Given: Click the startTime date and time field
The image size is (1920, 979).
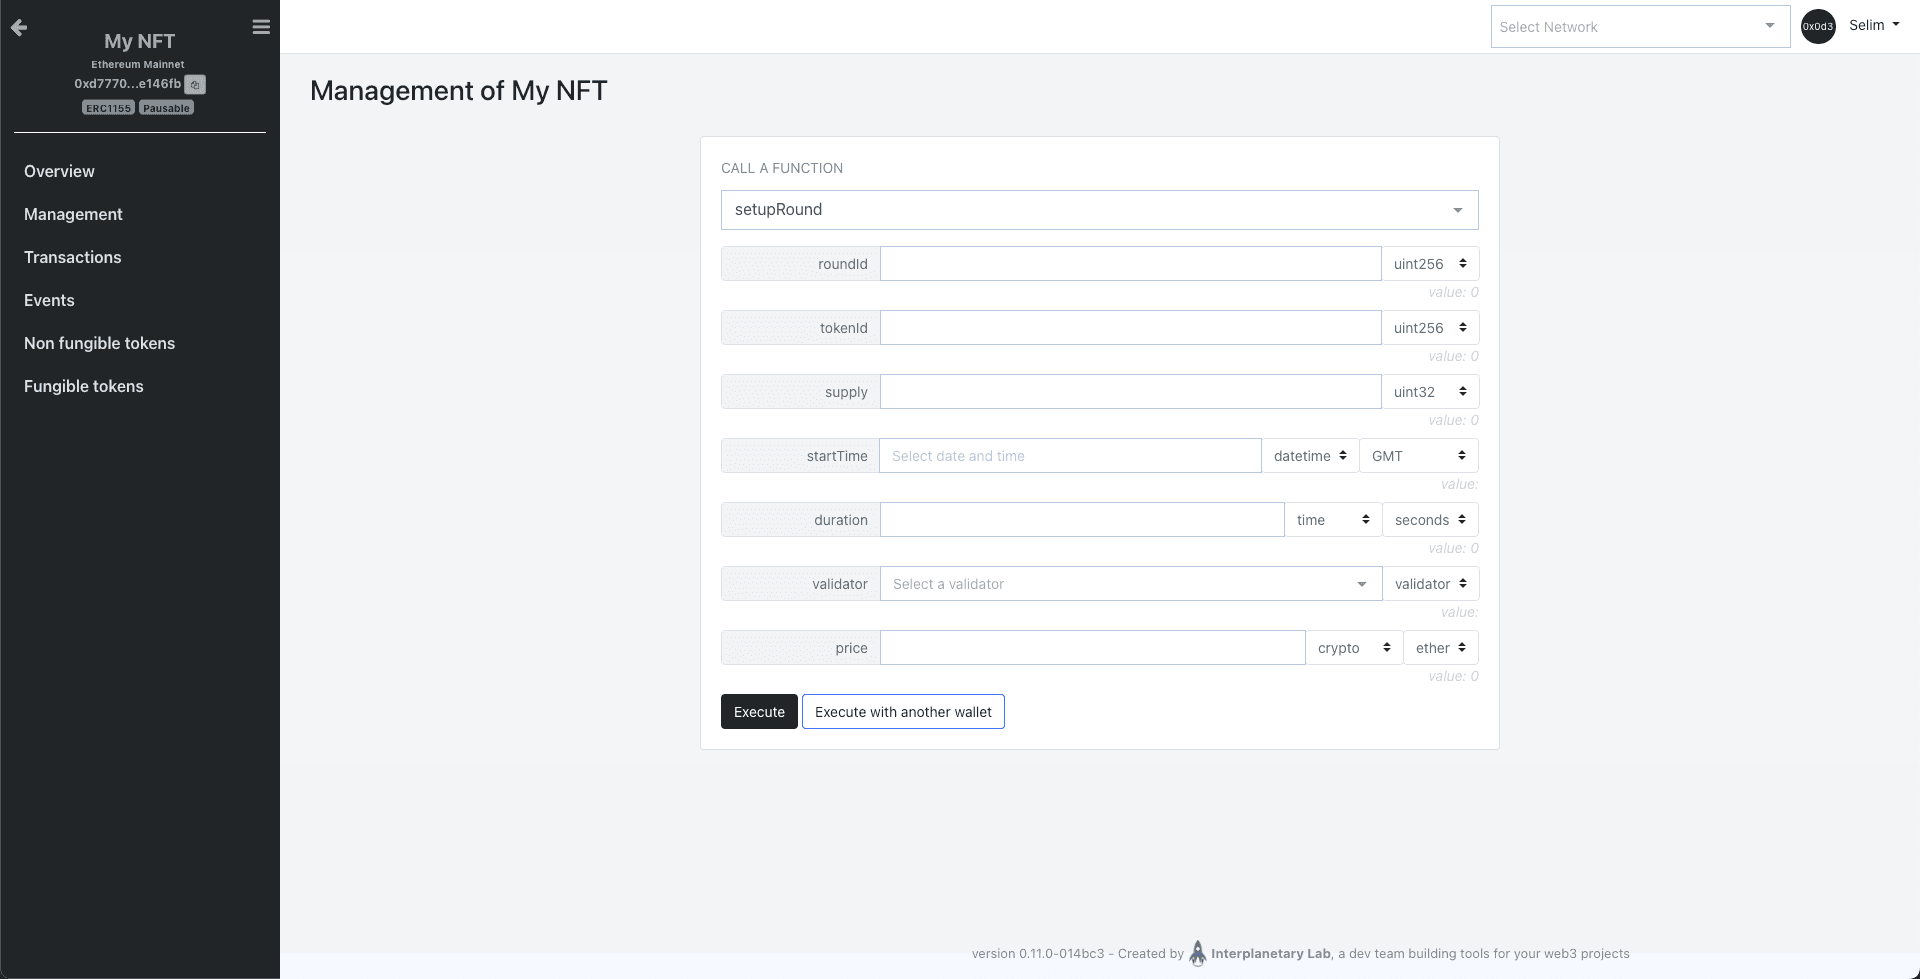Looking at the screenshot, I should coord(1069,456).
